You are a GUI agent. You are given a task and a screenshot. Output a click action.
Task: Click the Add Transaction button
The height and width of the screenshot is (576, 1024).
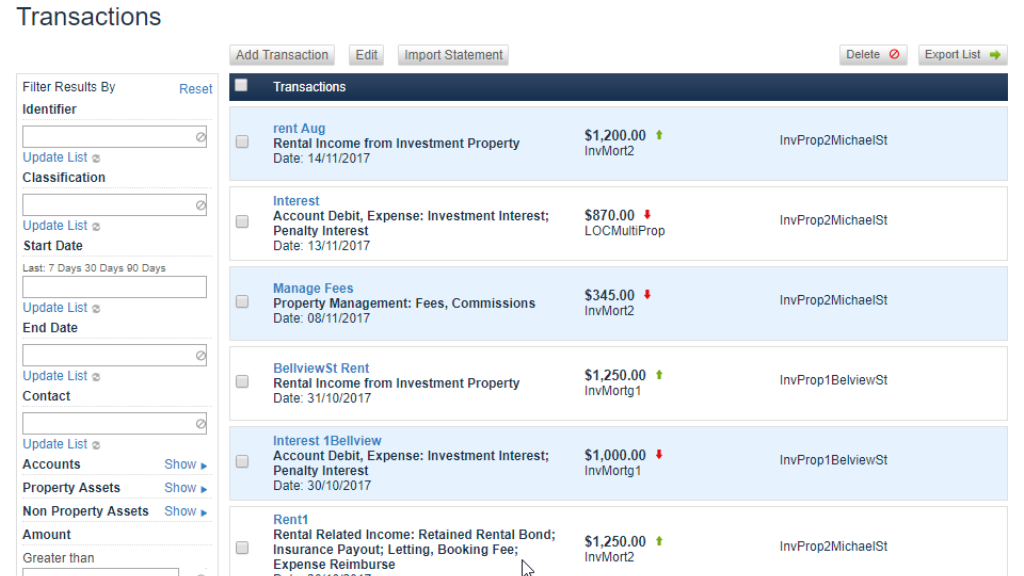tap(281, 55)
